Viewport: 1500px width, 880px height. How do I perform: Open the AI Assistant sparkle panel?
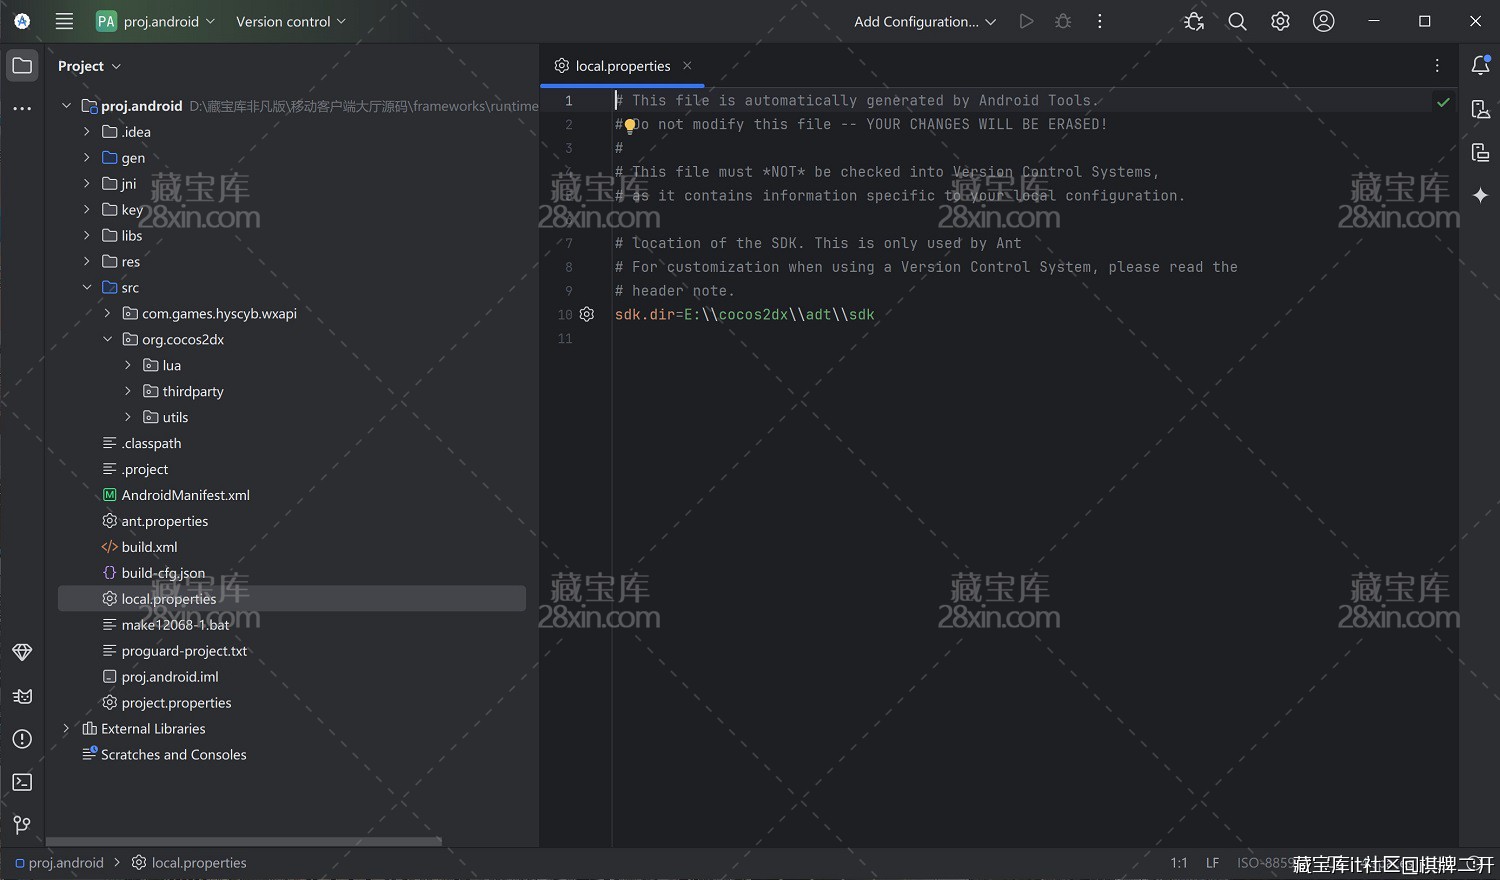1480,196
